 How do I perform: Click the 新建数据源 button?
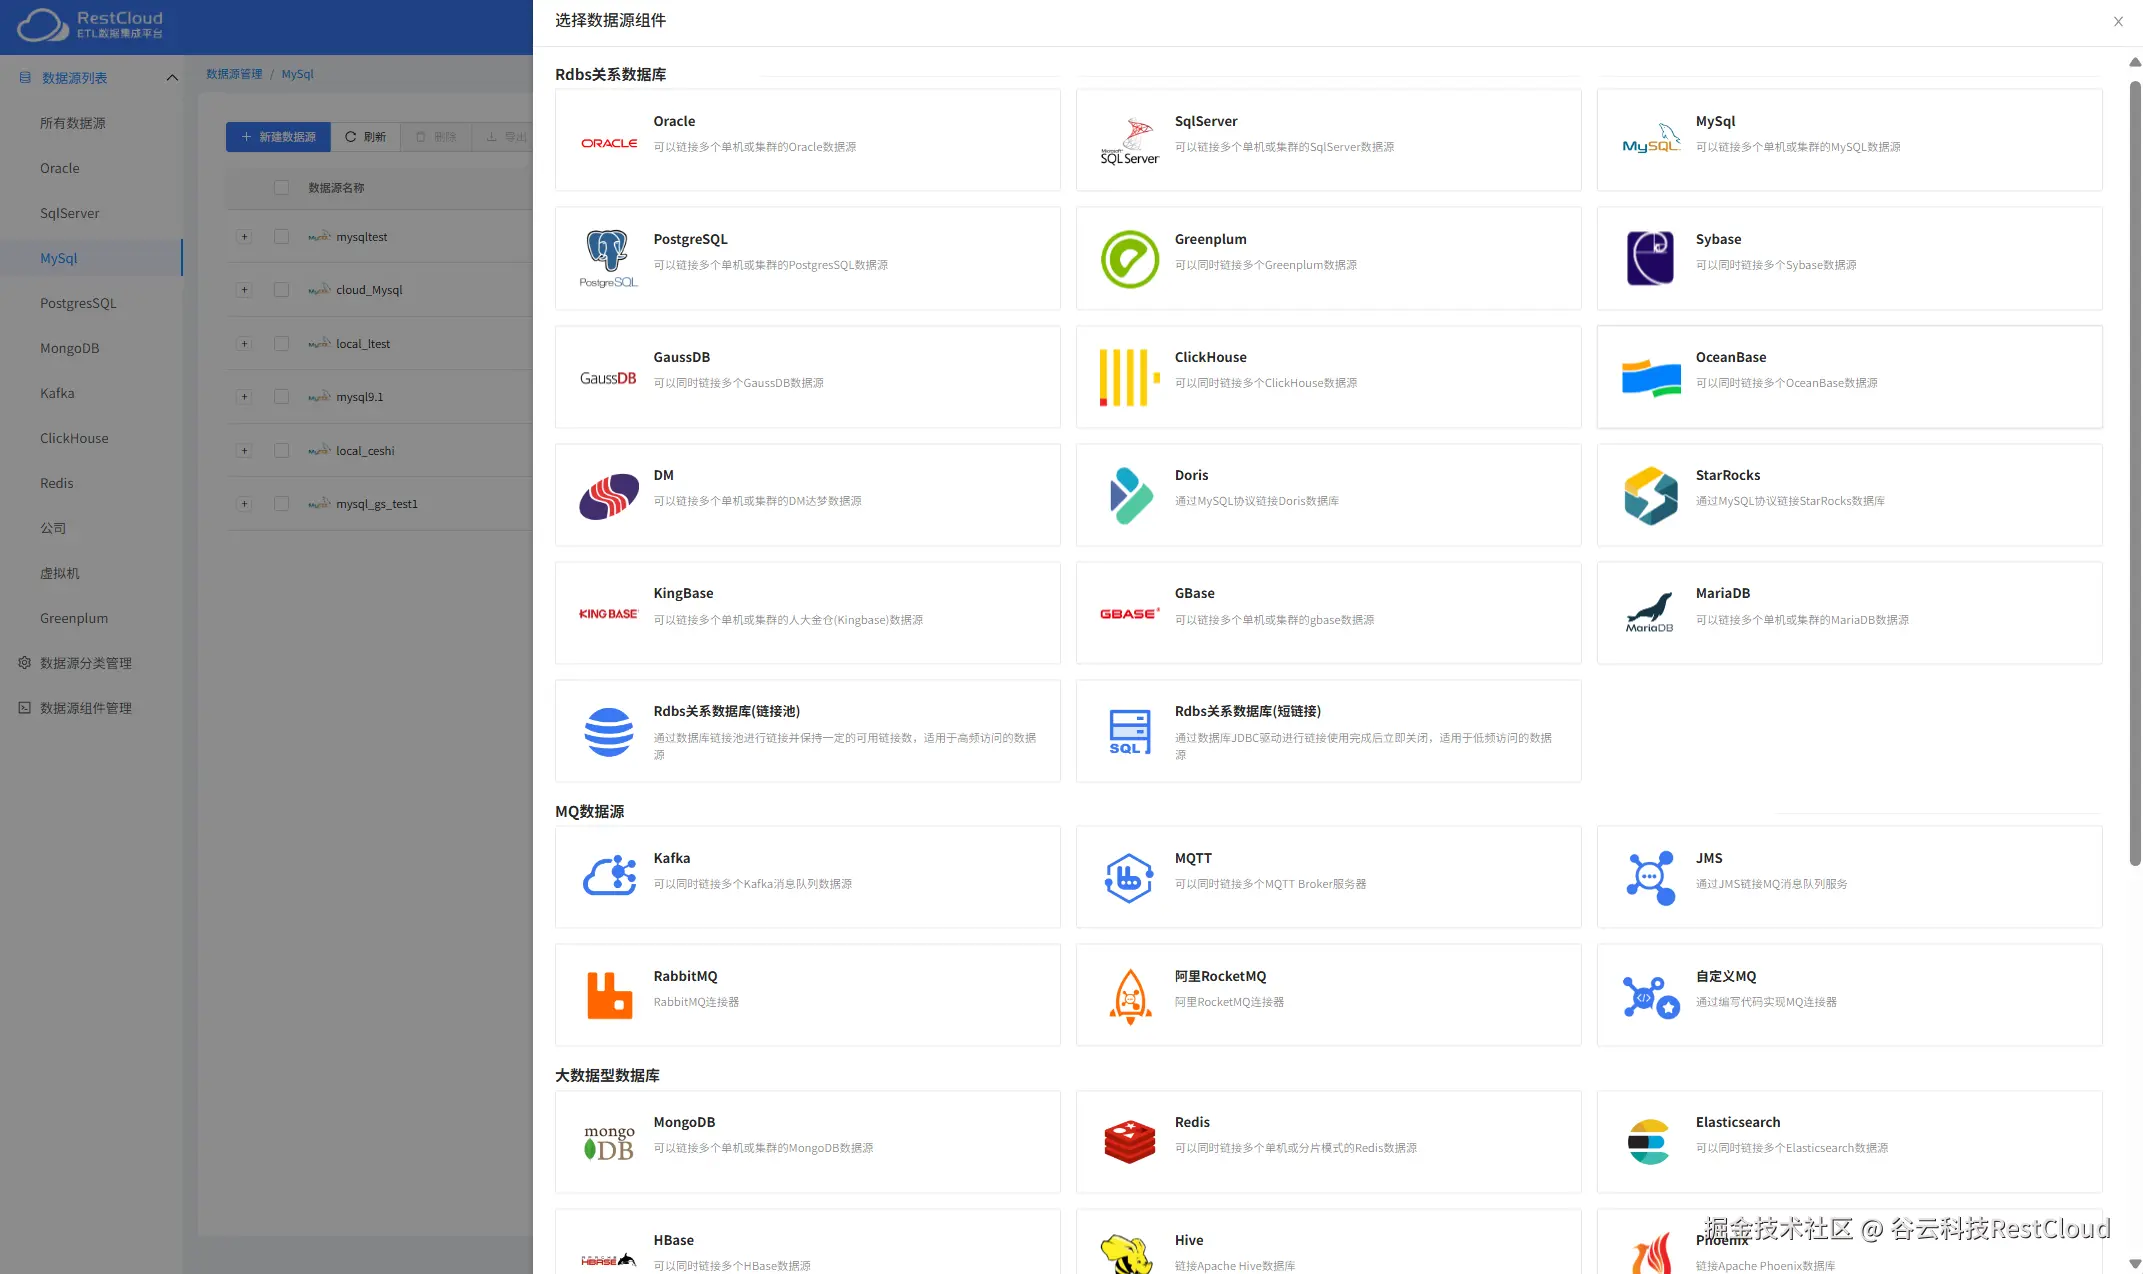278,137
